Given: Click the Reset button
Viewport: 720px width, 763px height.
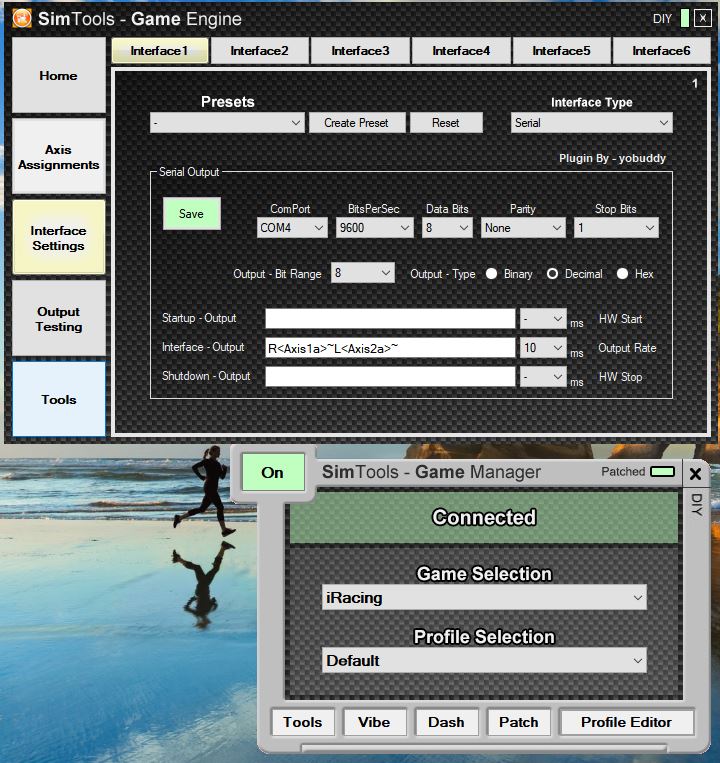Looking at the screenshot, I should coord(446,123).
